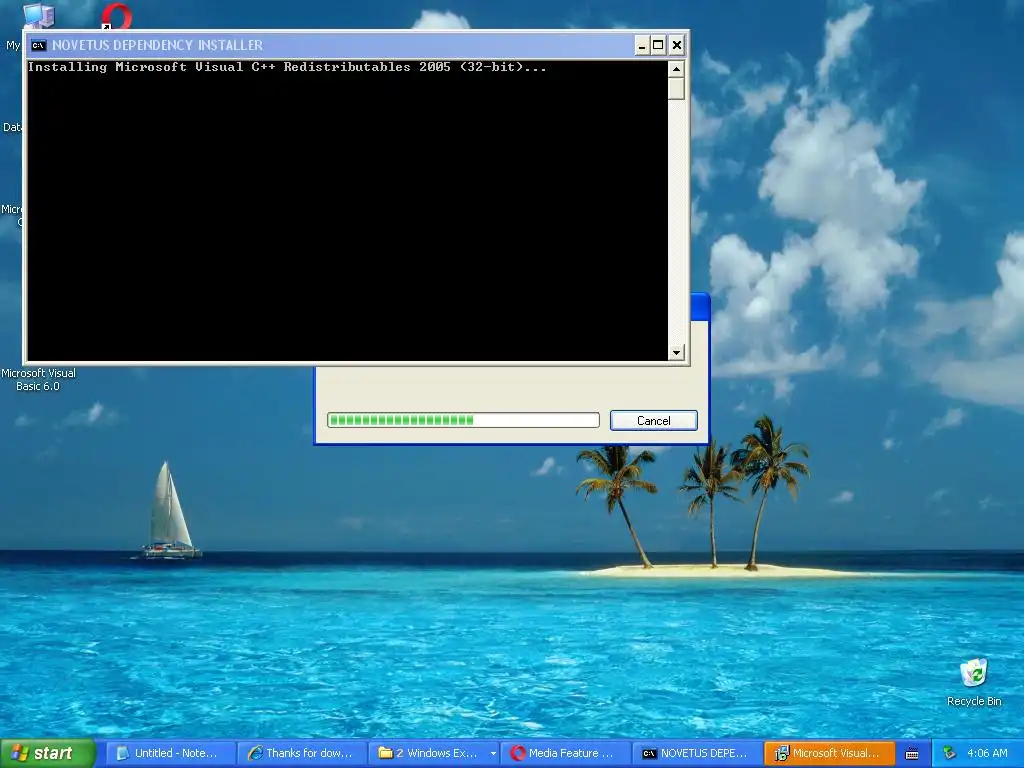Image resolution: width=1024 pixels, height=768 pixels.
Task: Switch to Thanks for downloading IE taskbar button
Action: [302, 753]
